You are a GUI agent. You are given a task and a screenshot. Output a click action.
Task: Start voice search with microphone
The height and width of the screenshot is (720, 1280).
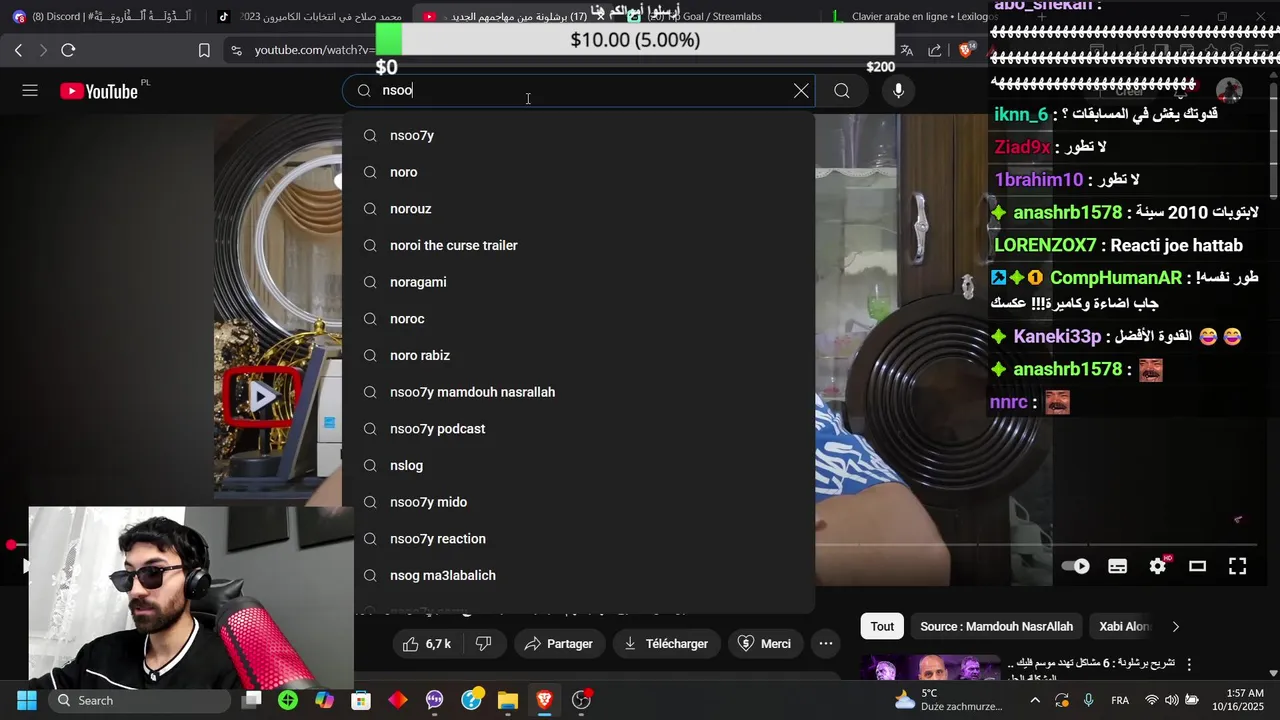(898, 91)
